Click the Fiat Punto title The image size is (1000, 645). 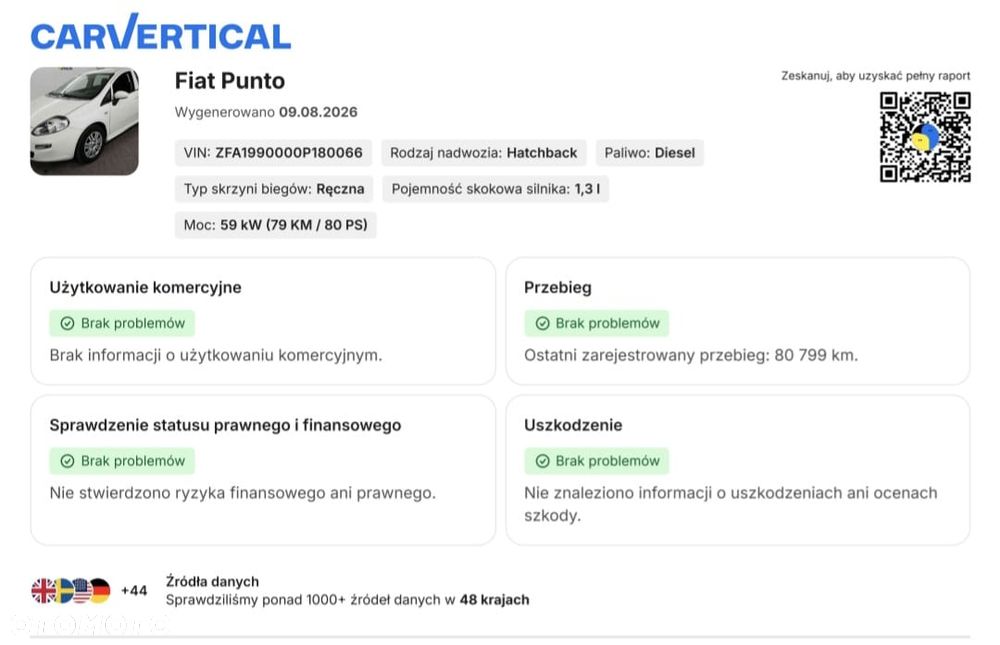coord(230,81)
